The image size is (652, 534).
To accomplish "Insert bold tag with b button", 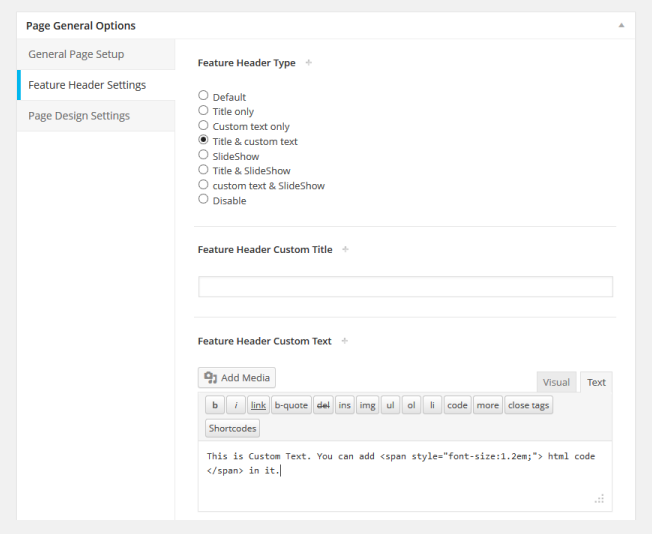I will click(x=215, y=405).
